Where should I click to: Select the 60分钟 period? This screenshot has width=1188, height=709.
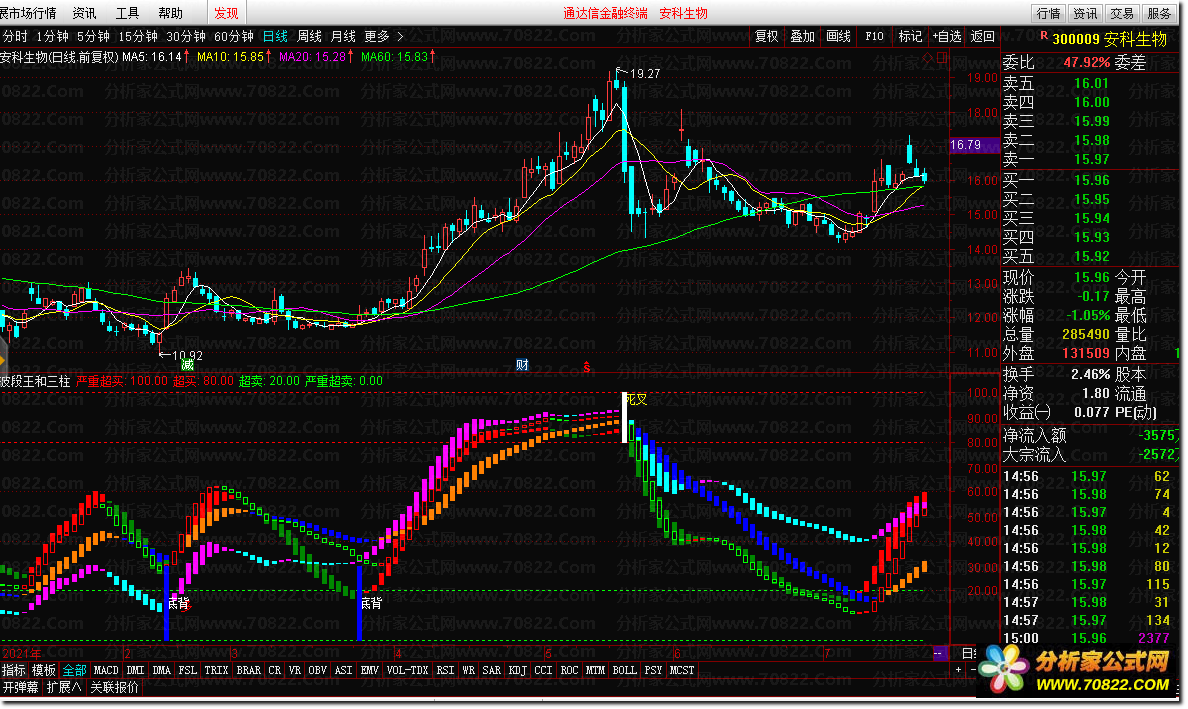coord(233,36)
